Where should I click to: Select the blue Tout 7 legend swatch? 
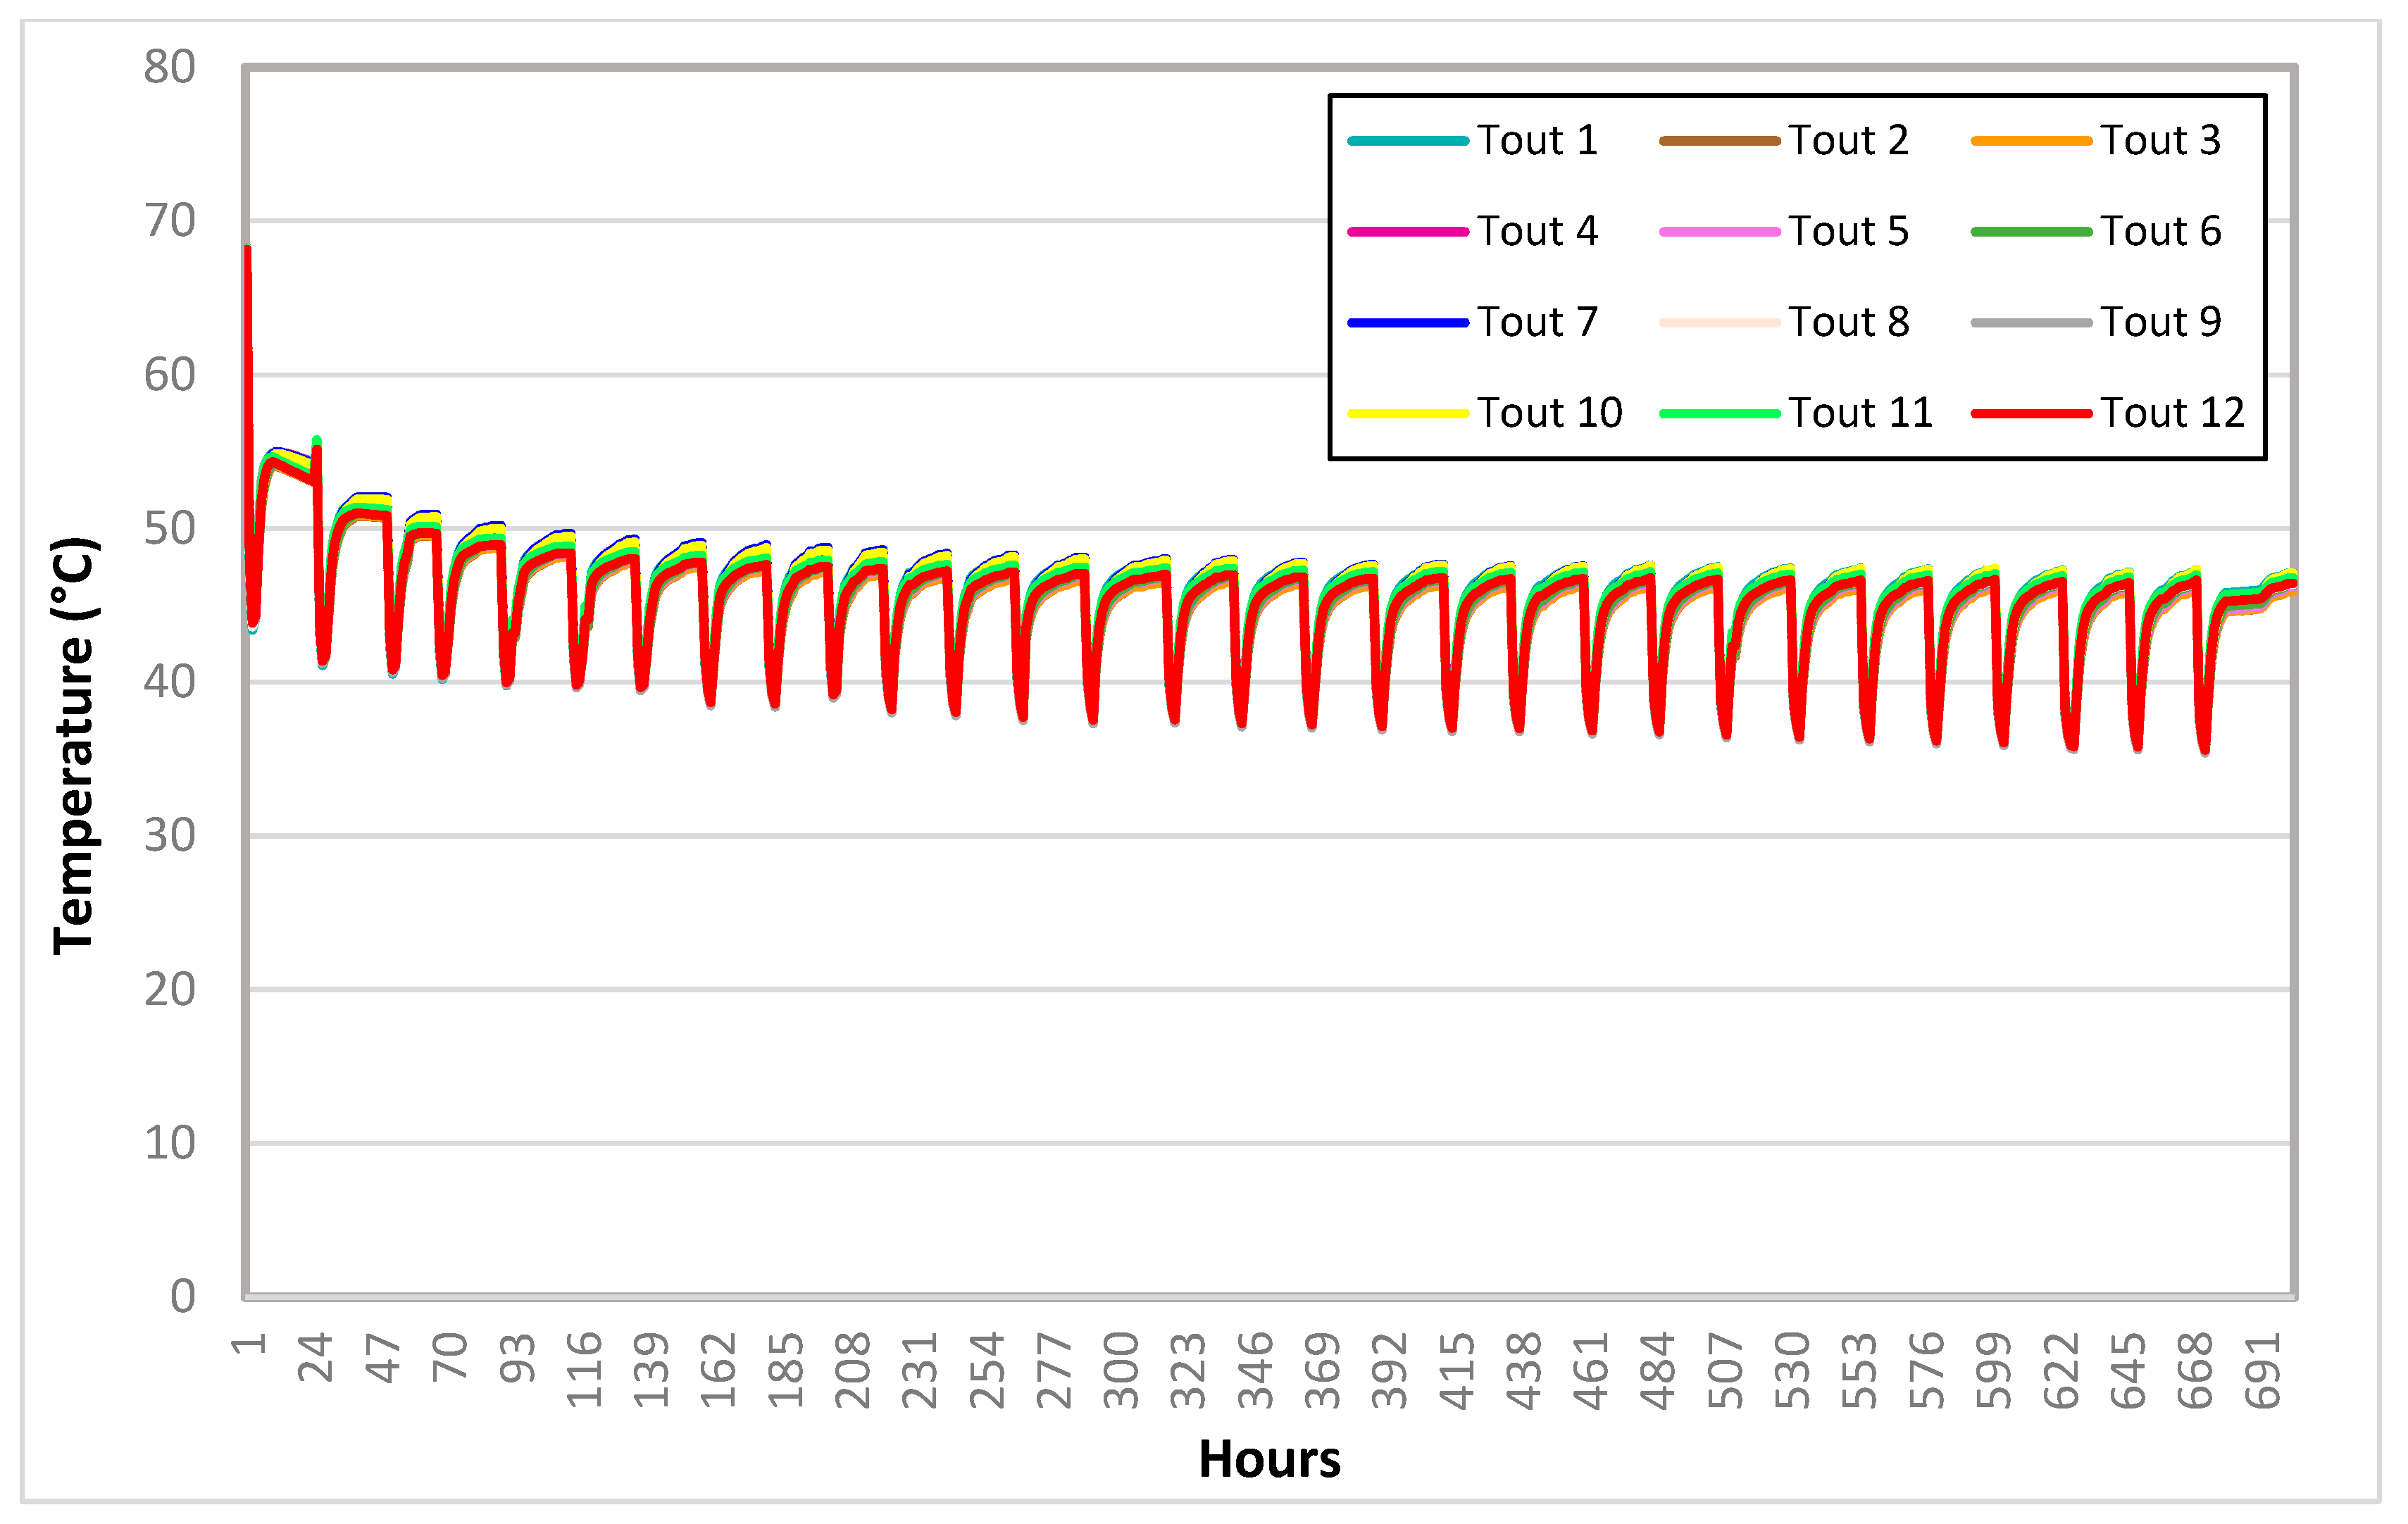coord(1408,323)
